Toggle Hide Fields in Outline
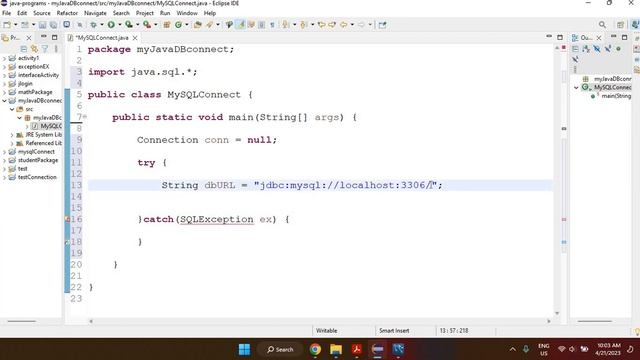Screen dimensions: 640x360 [597, 49]
